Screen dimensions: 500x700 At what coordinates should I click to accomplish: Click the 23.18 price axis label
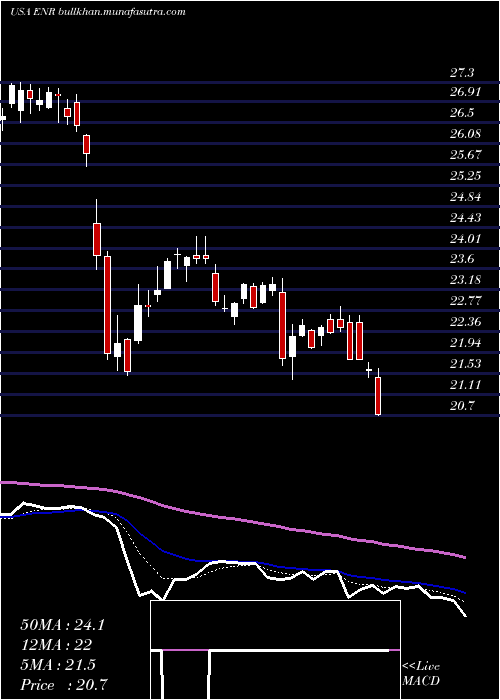pos(466,280)
